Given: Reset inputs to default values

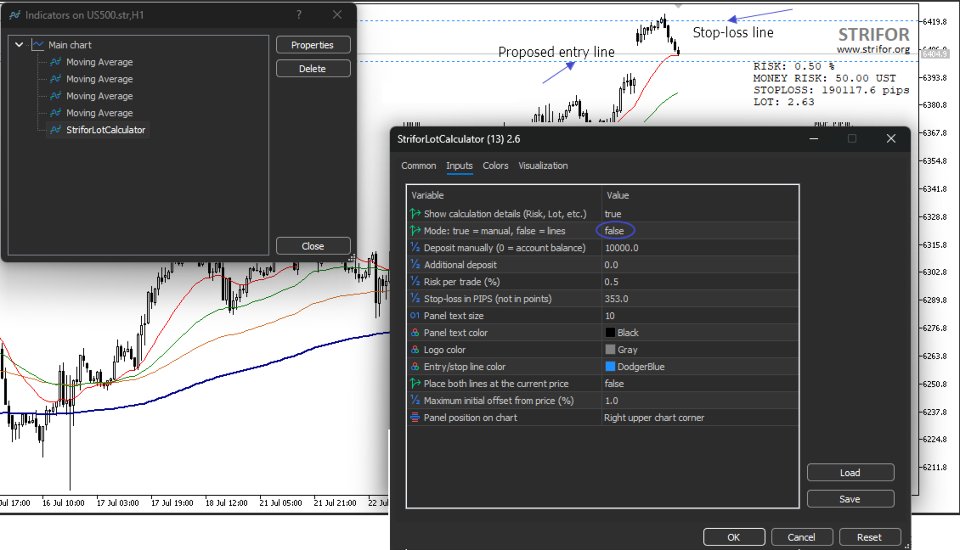Looking at the screenshot, I should pyautogui.click(x=869, y=537).
